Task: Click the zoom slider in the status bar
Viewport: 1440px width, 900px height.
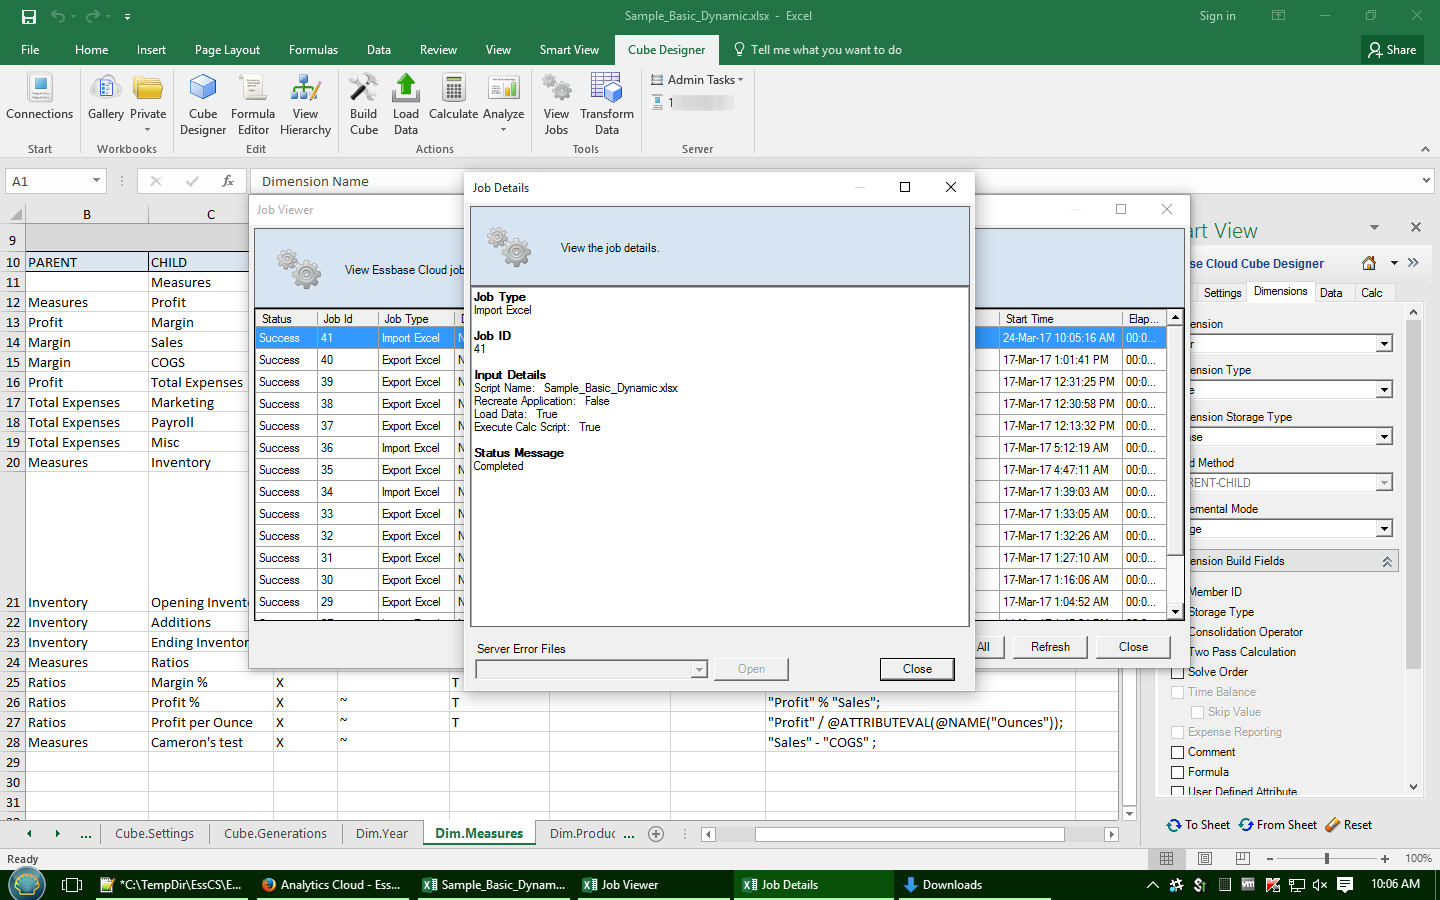Action: click(x=1326, y=859)
